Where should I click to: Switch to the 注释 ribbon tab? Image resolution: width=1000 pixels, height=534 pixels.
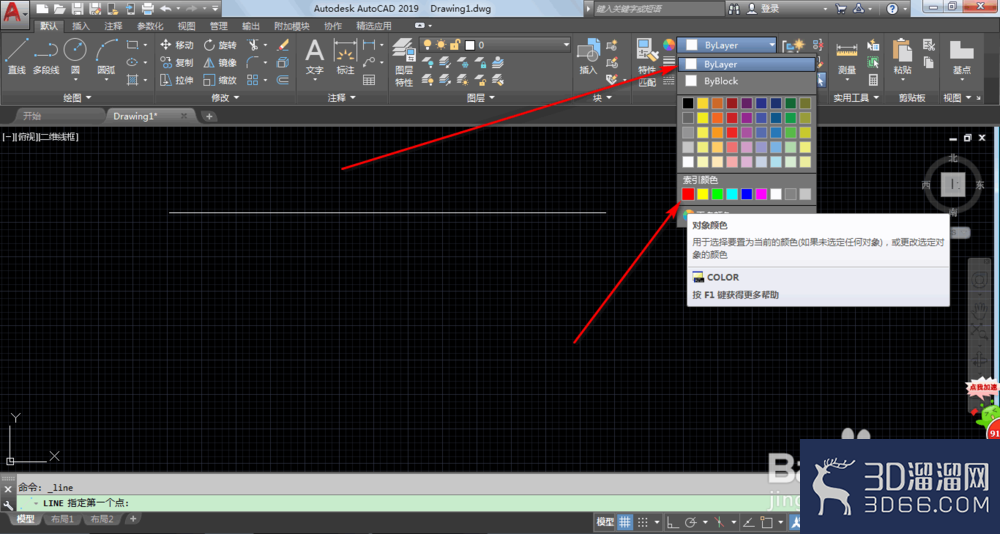(114, 26)
